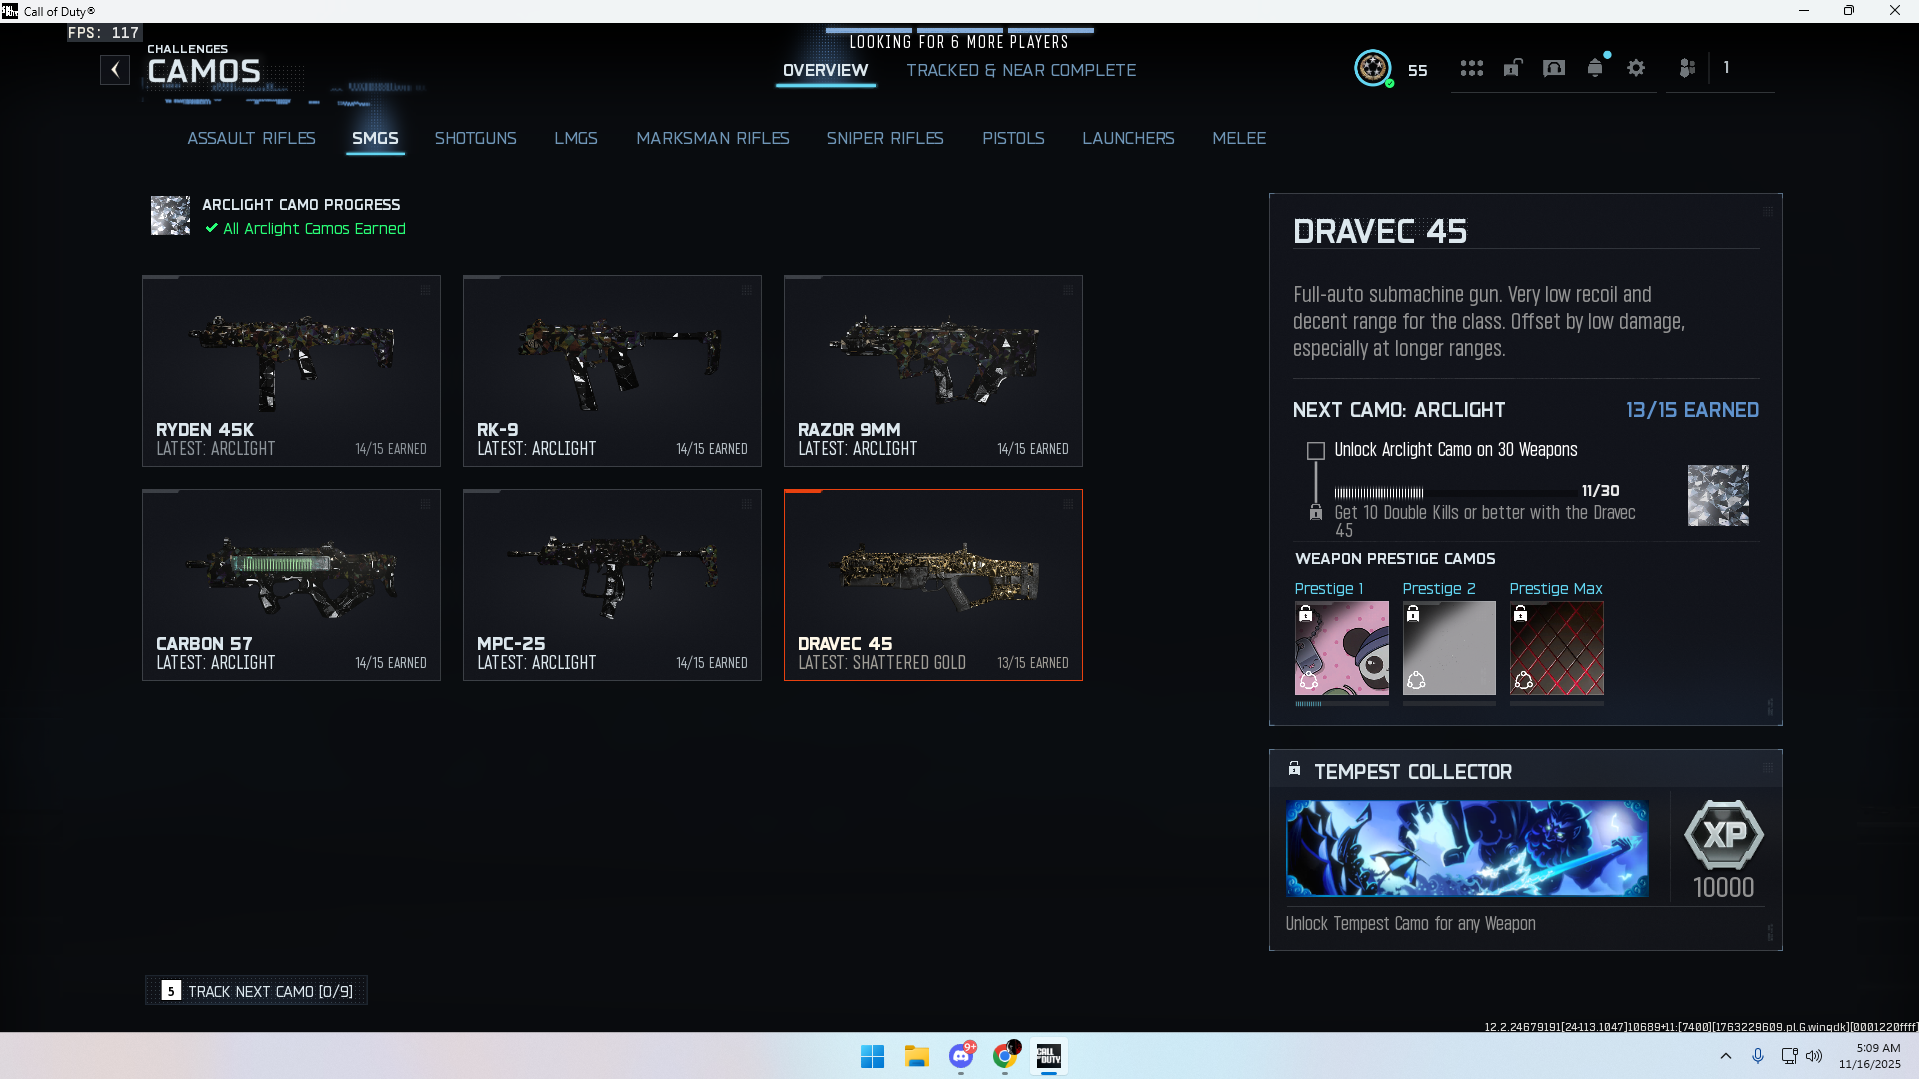Click the DRAVEC 45 title in details panel
Image resolution: width=1919 pixels, height=1079 pixels.
pyautogui.click(x=1380, y=231)
